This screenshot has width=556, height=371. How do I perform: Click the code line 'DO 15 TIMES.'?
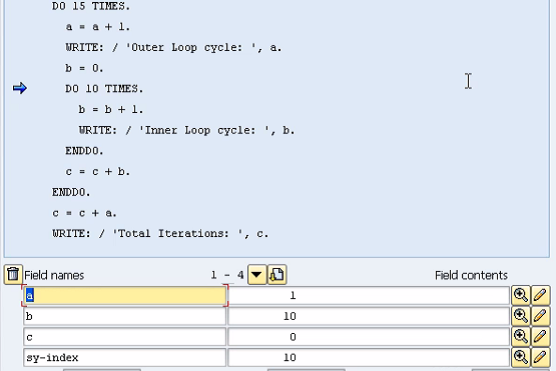tap(91, 6)
